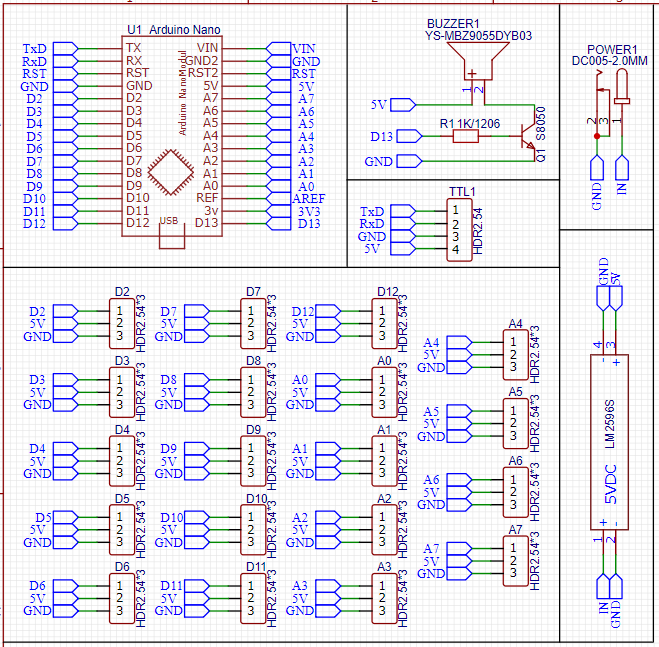Click the D13 net port in buzzer circuit
The height and width of the screenshot is (647, 659).
pyautogui.click(x=409, y=136)
